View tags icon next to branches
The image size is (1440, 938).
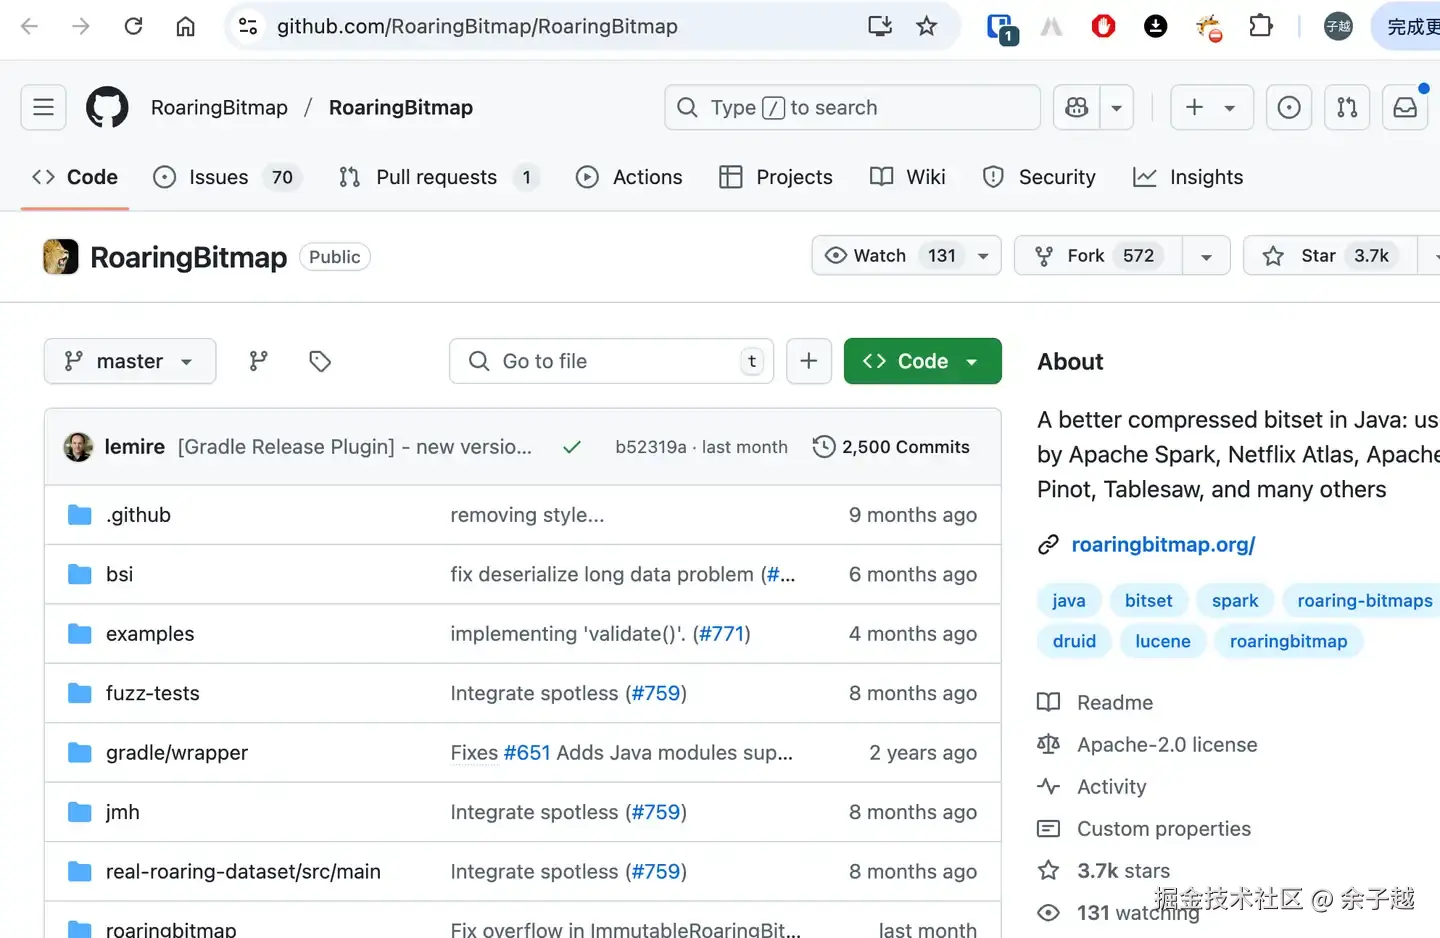point(320,361)
